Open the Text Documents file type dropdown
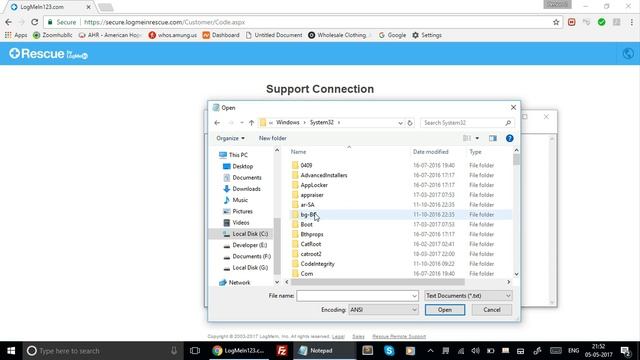Screen dimensions: 640x360 (468, 296)
